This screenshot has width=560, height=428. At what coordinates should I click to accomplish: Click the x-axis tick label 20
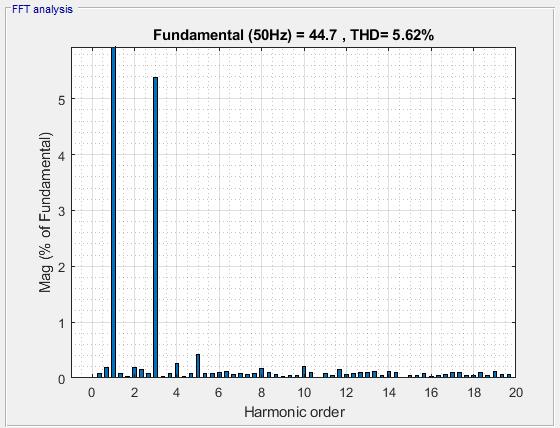[x=516, y=393]
